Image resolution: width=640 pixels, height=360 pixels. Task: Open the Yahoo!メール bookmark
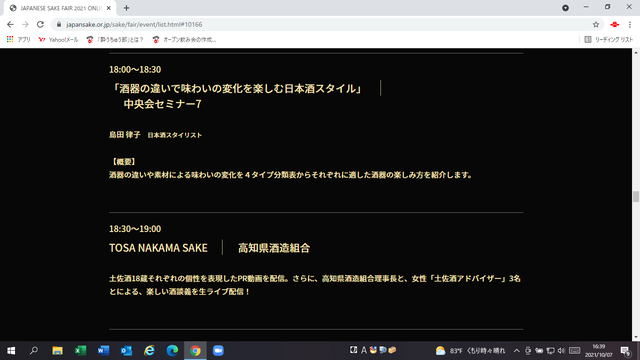pos(58,40)
